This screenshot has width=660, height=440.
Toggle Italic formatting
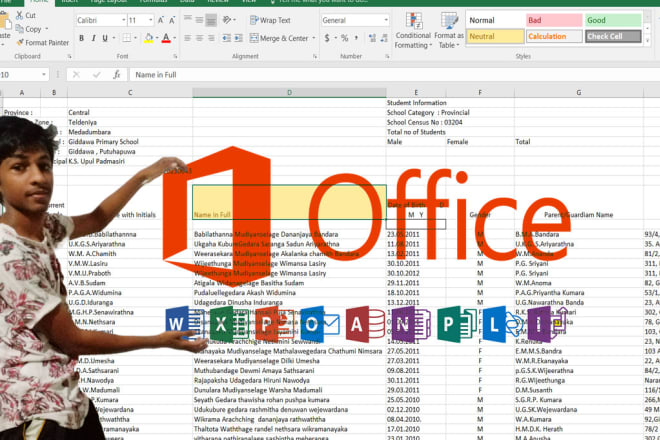click(x=93, y=38)
